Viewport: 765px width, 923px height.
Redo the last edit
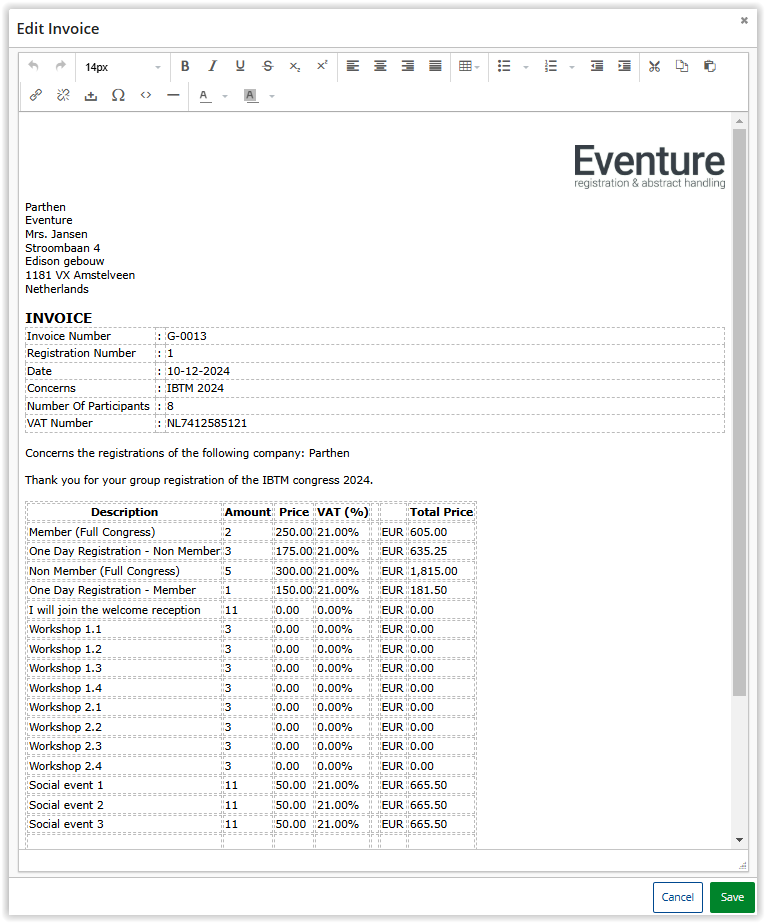coord(61,66)
